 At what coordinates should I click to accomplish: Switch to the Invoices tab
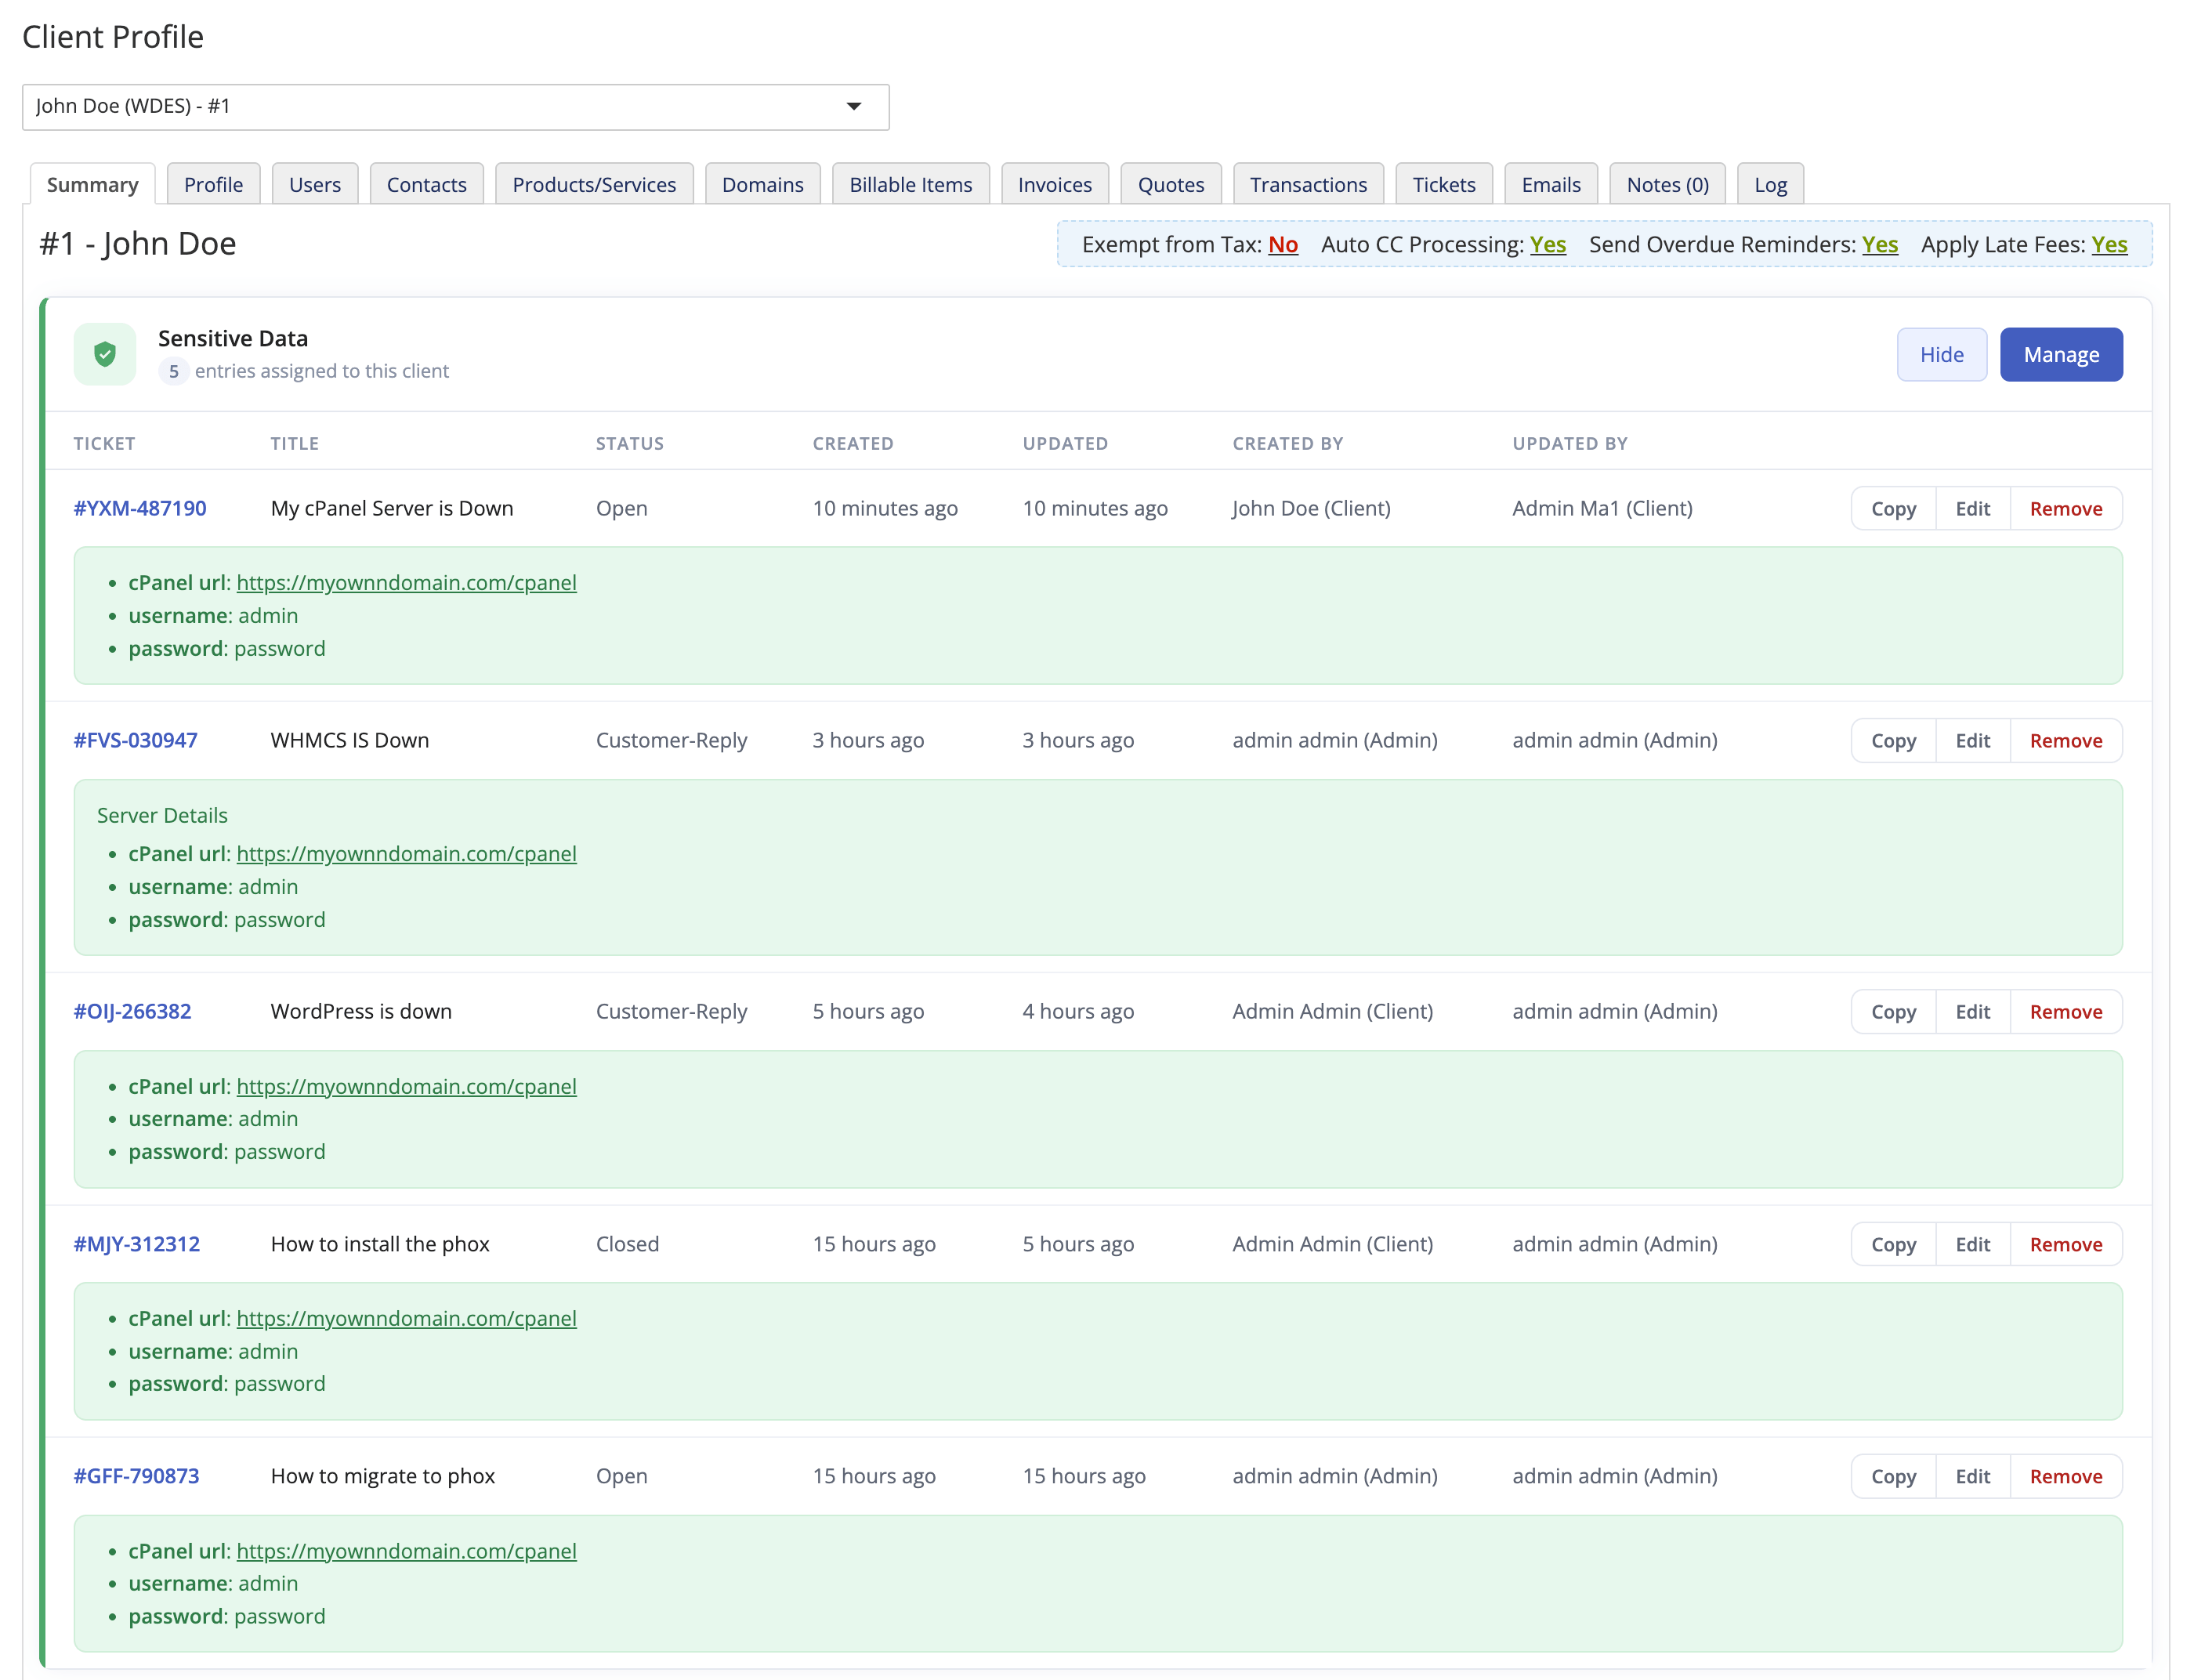[x=1054, y=184]
